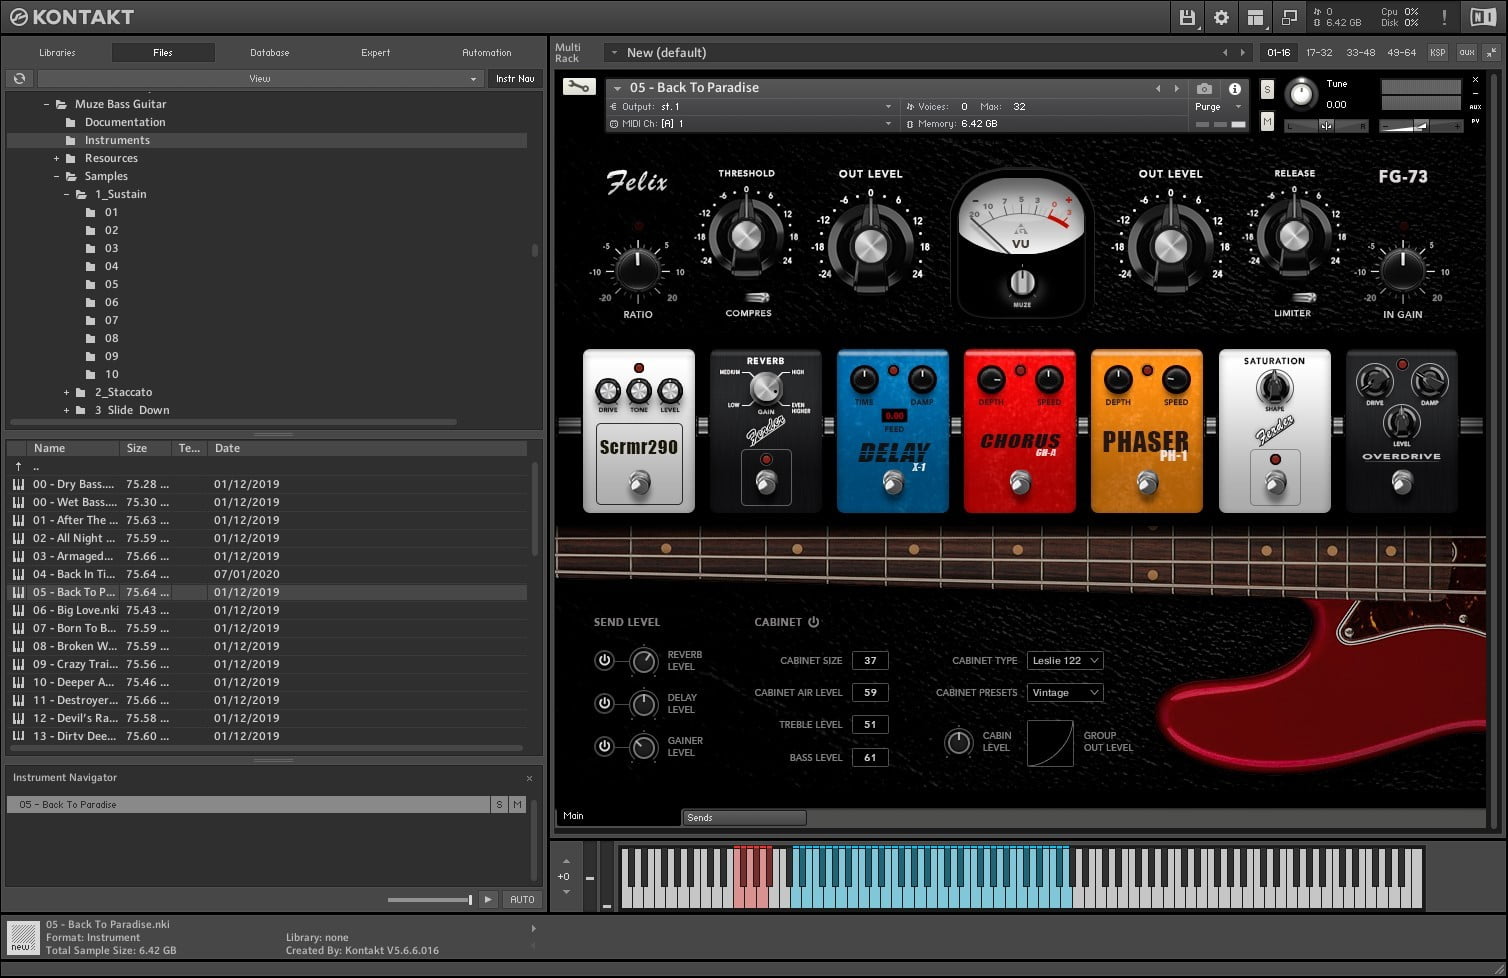Adjust the preview volume slider
This screenshot has width=1508, height=978.
[x=429, y=899]
